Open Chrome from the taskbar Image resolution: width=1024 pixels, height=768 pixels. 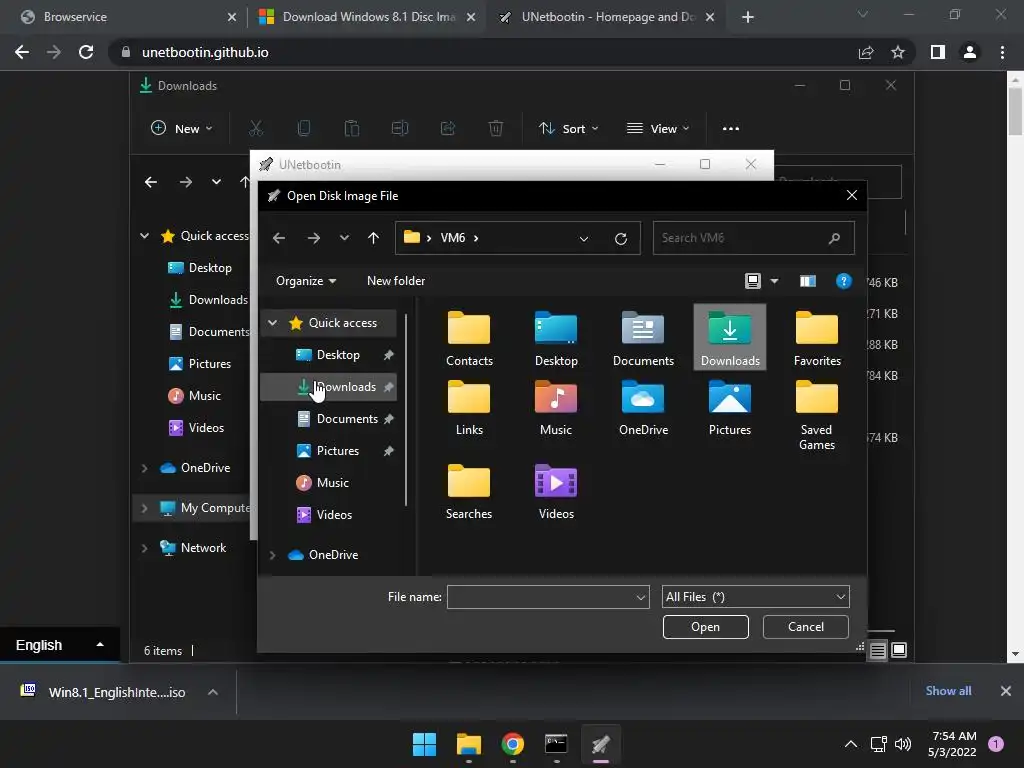(513, 744)
